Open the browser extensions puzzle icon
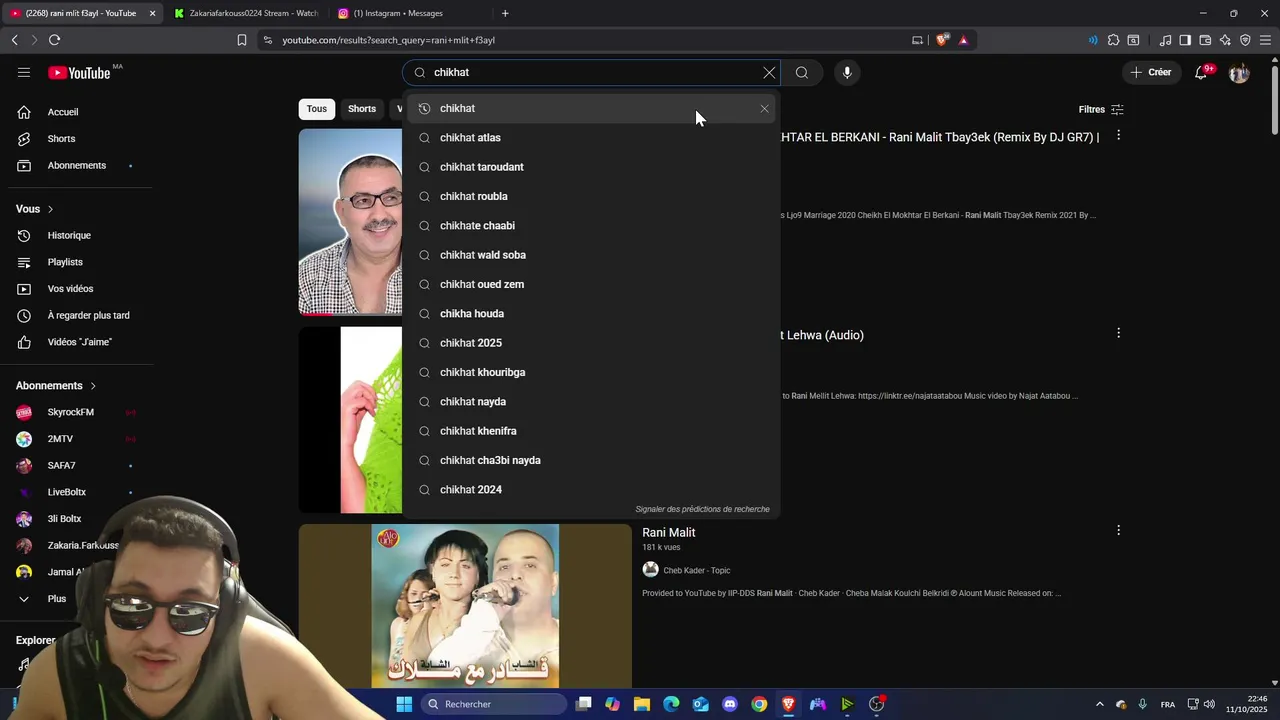 1113,40
